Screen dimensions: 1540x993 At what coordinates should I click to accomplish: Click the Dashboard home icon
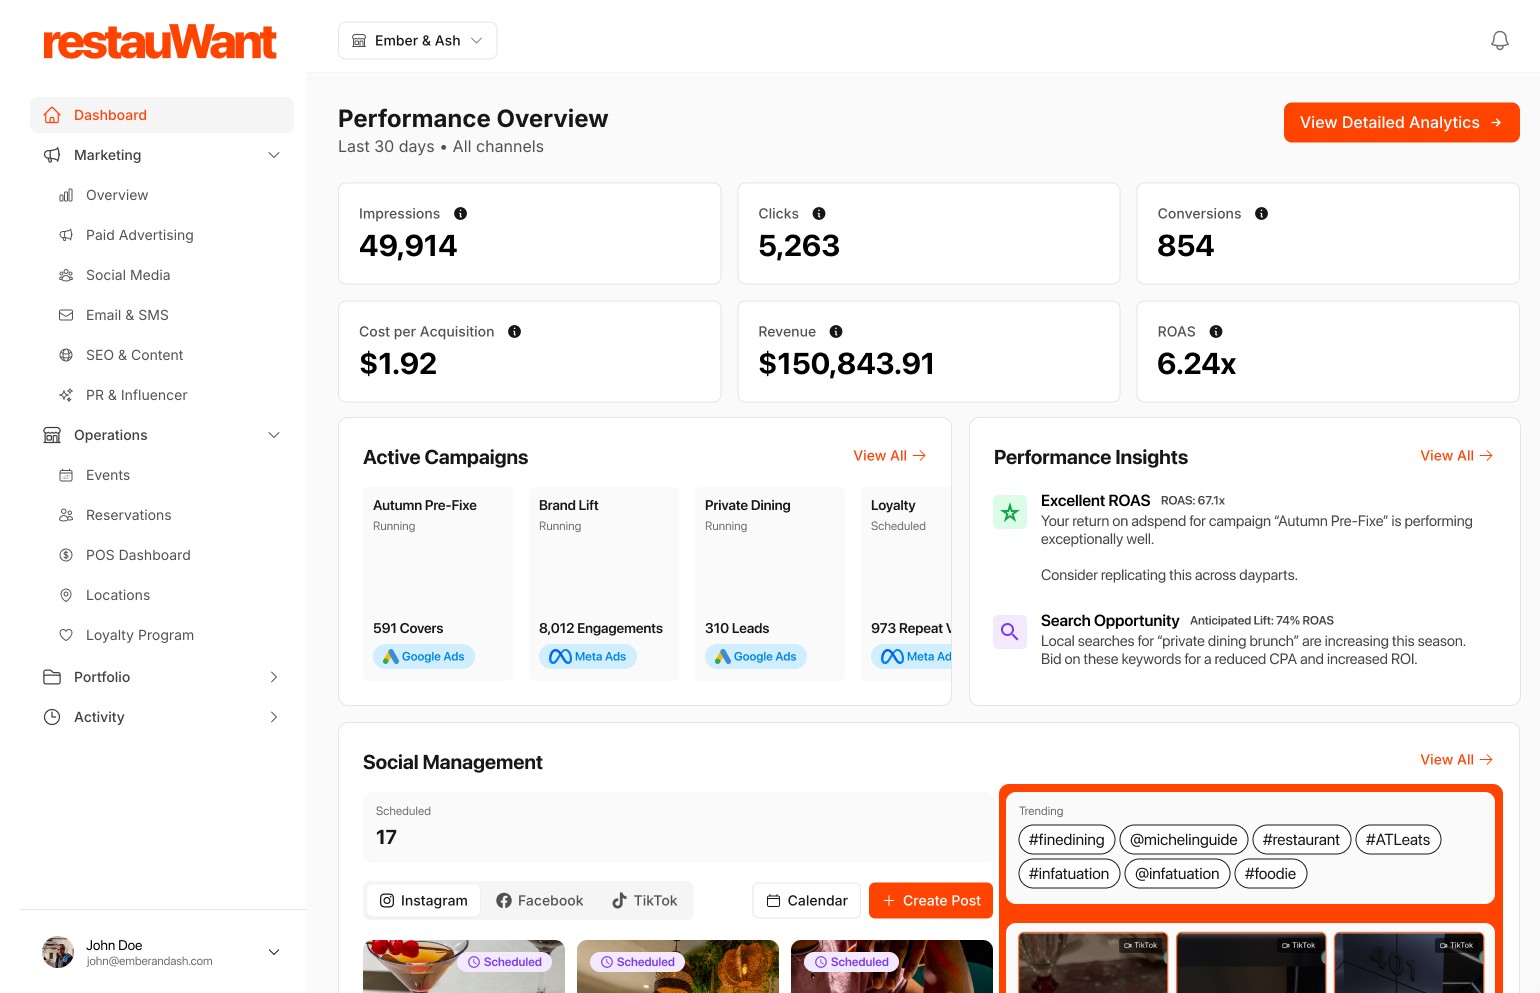52,115
